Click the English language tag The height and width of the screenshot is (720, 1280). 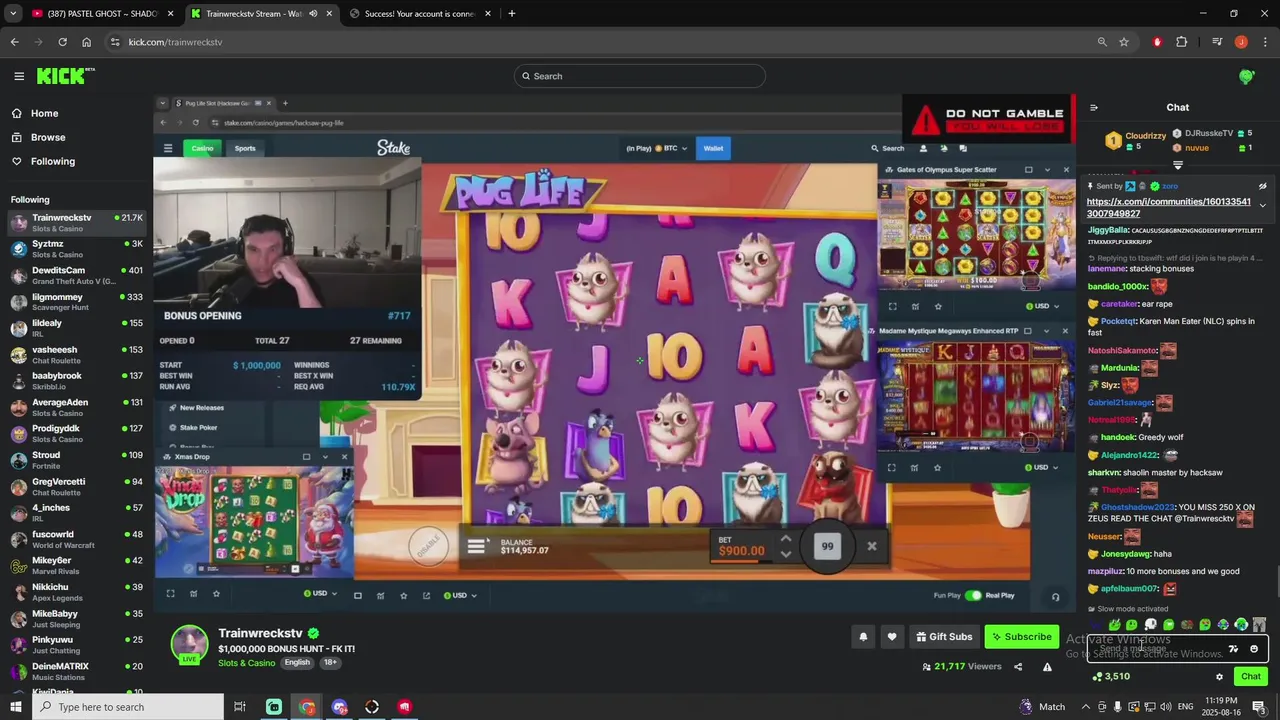click(297, 663)
